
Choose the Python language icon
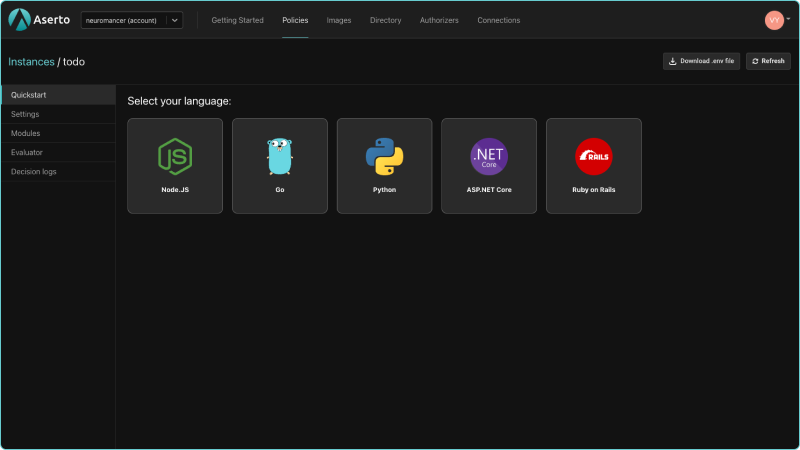click(x=384, y=157)
